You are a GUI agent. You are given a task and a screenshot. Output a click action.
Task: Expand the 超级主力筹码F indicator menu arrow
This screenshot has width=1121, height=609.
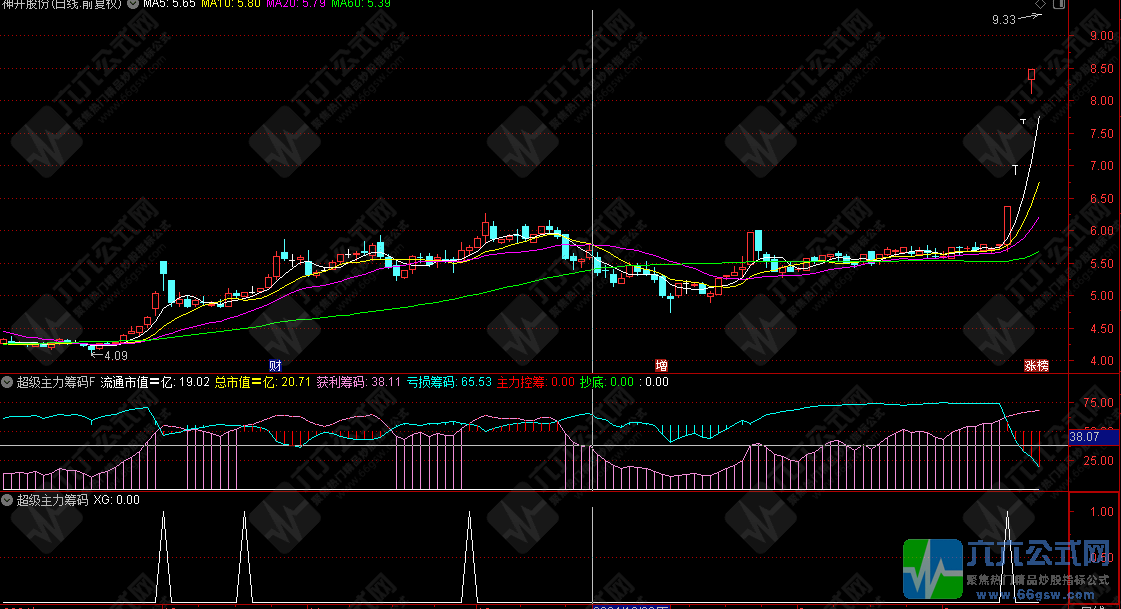tap(7, 381)
